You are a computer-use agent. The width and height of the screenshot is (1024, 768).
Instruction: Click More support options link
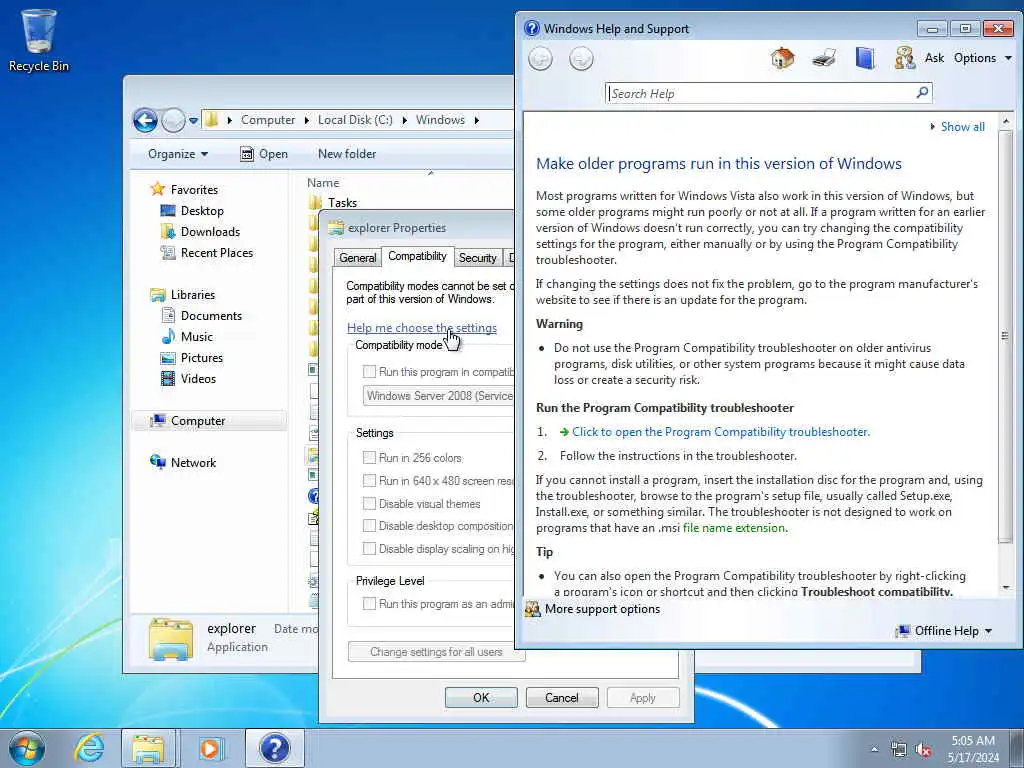click(602, 609)
